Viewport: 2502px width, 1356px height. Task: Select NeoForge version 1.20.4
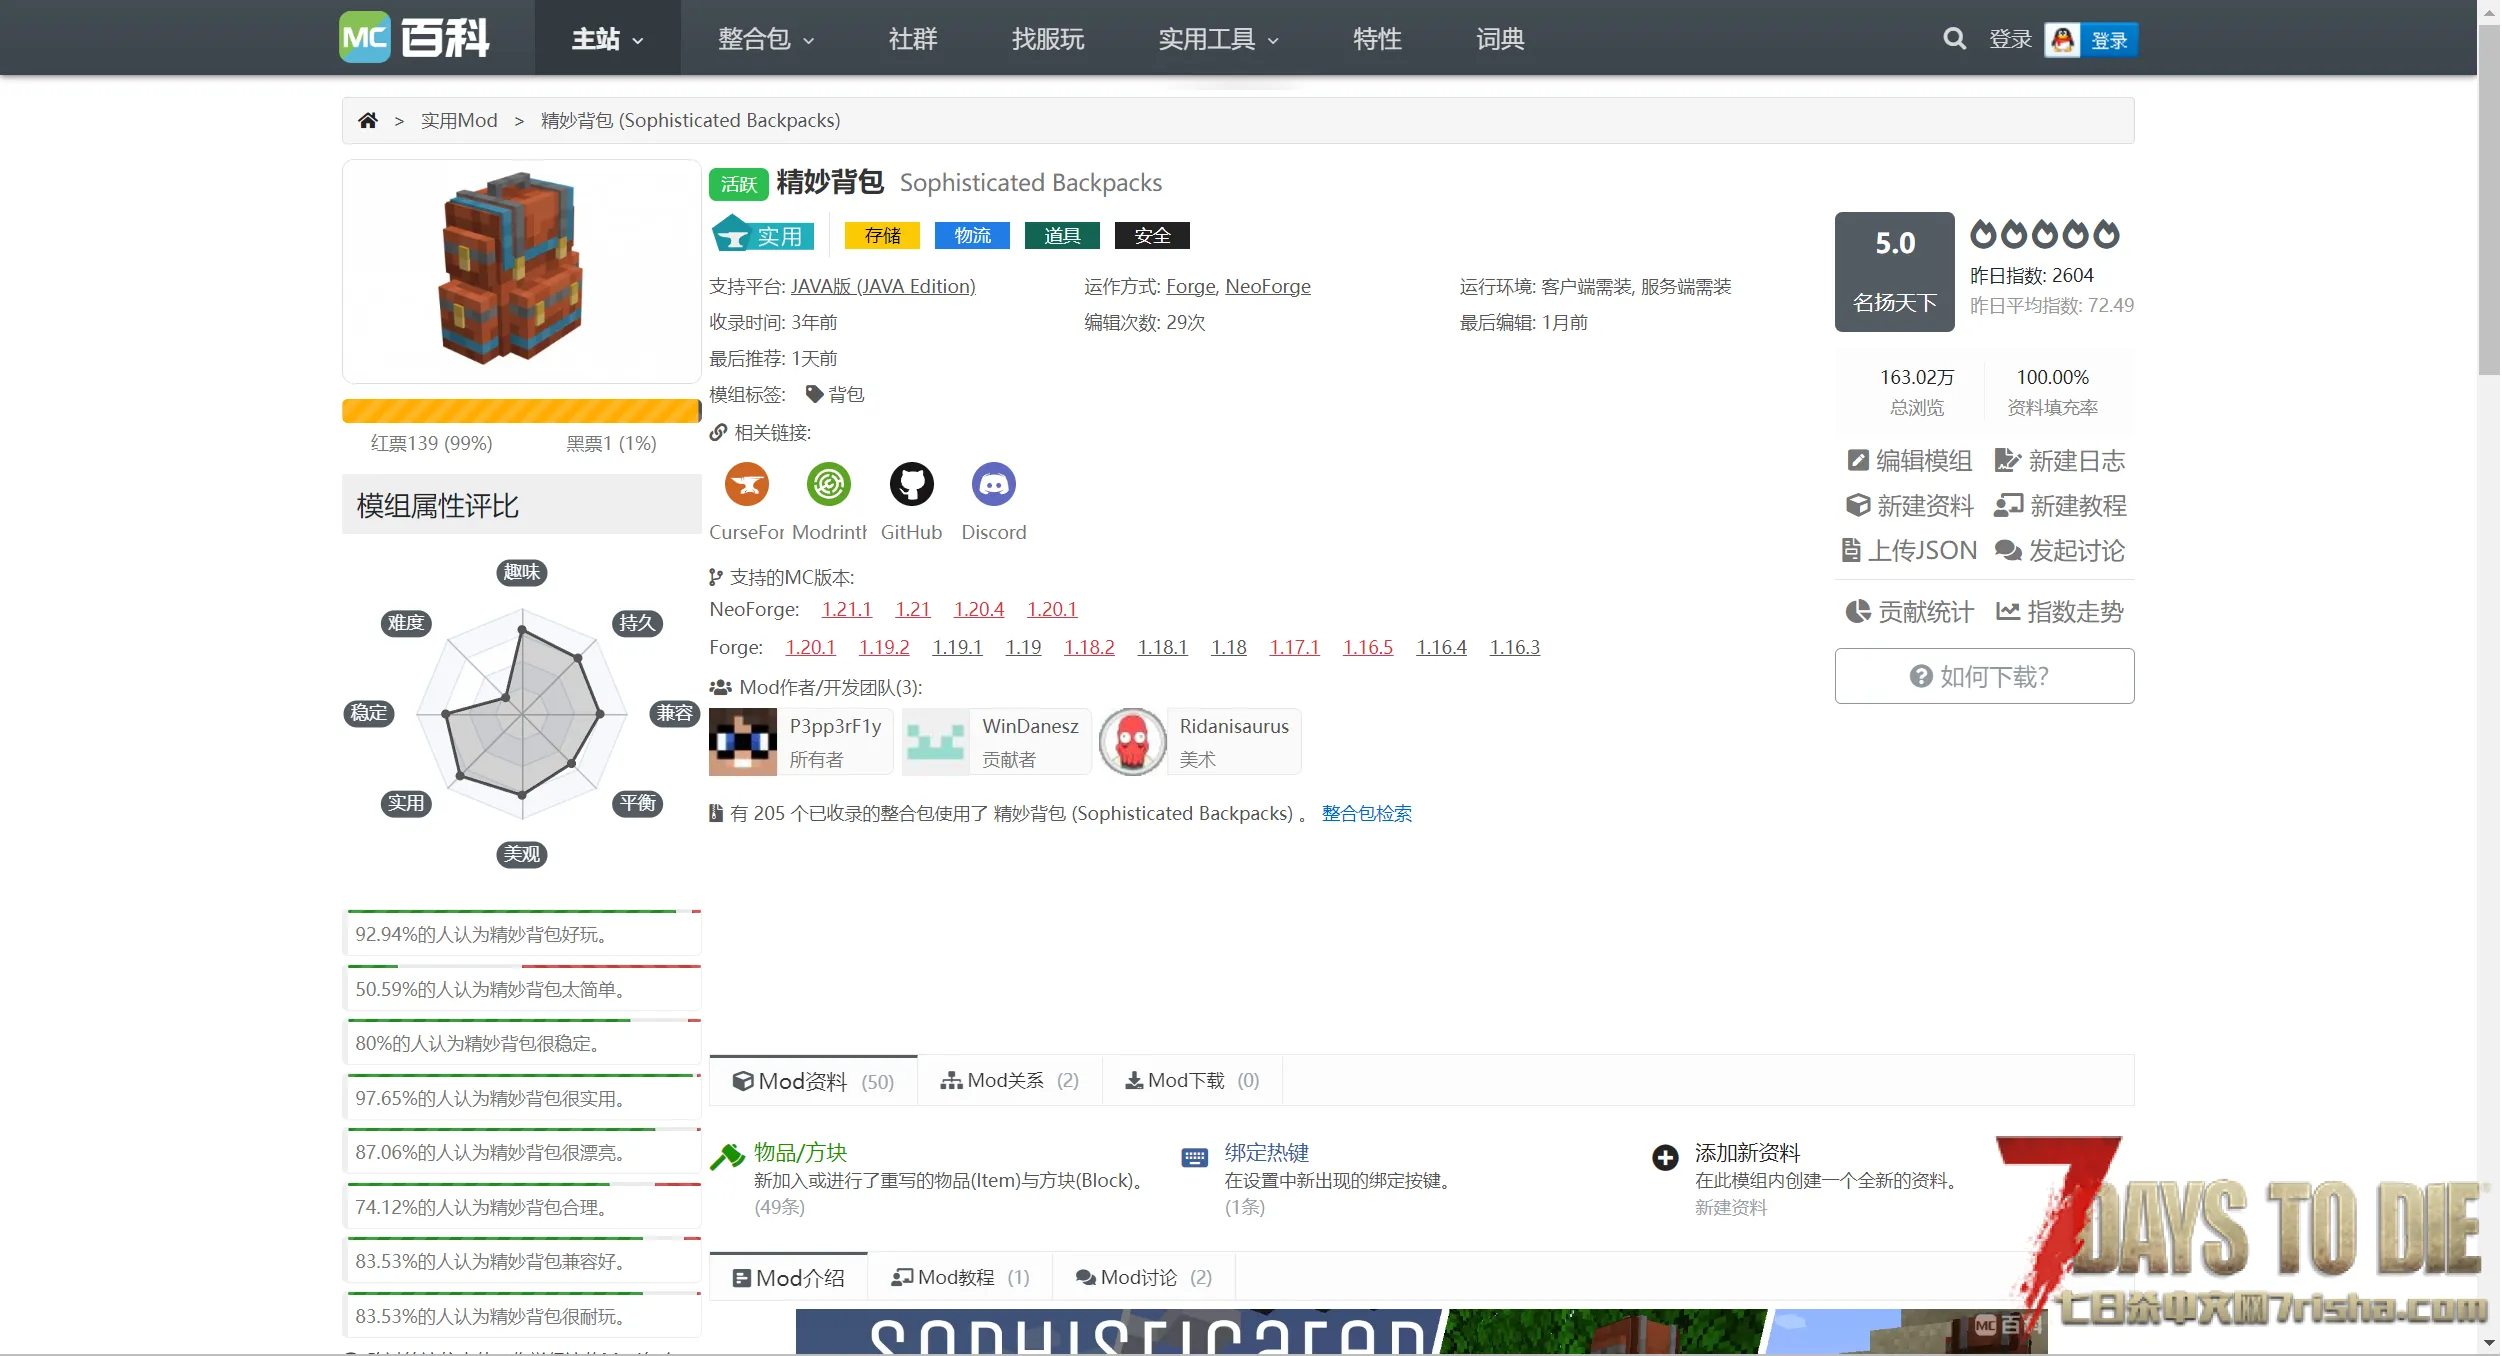tap(978, 610)
